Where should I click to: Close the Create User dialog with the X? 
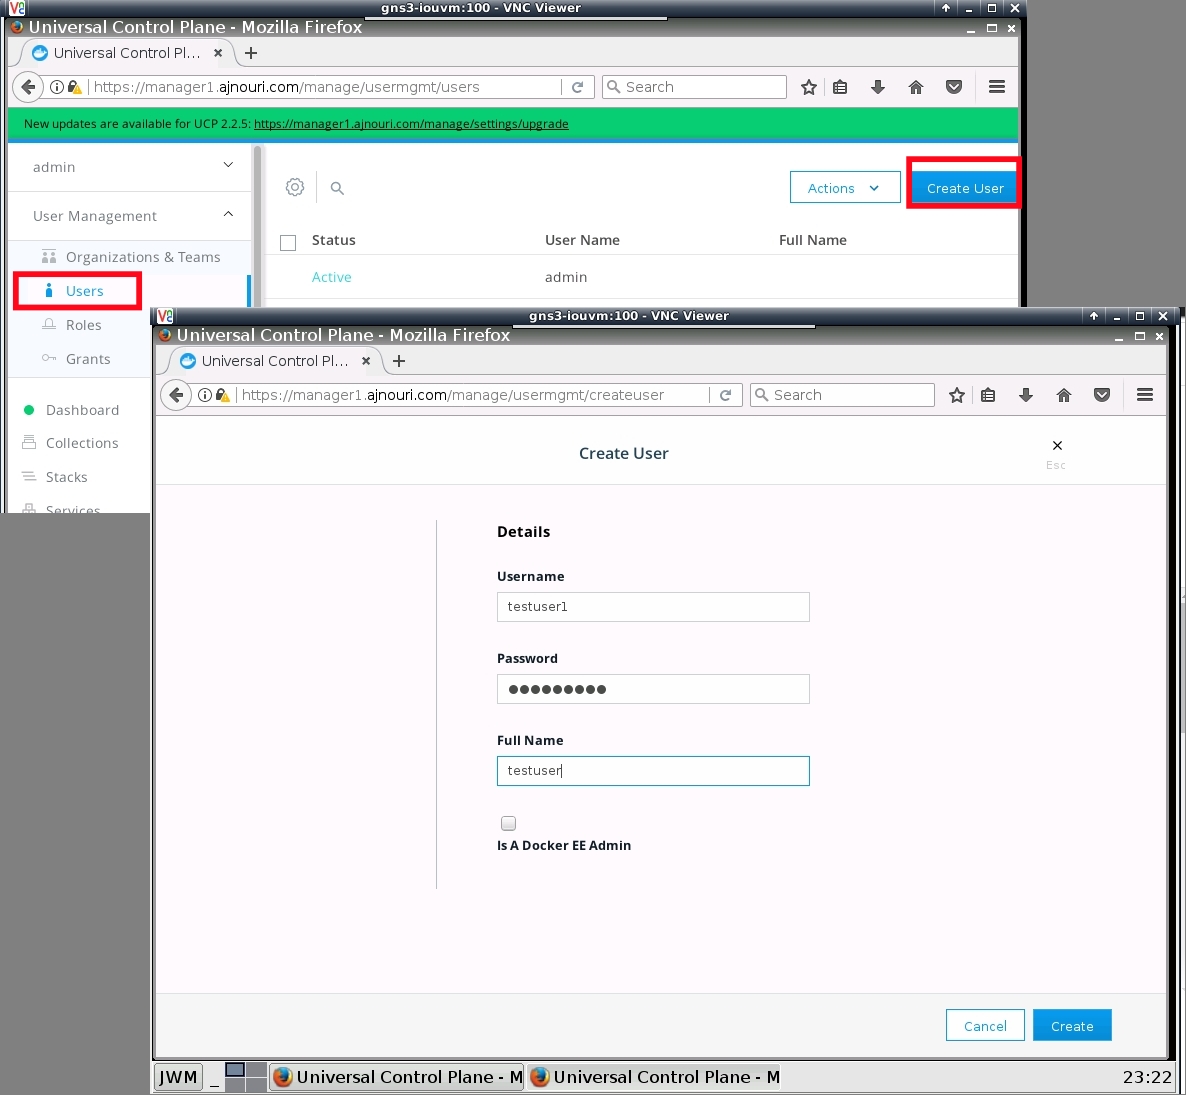point(1057,445)
